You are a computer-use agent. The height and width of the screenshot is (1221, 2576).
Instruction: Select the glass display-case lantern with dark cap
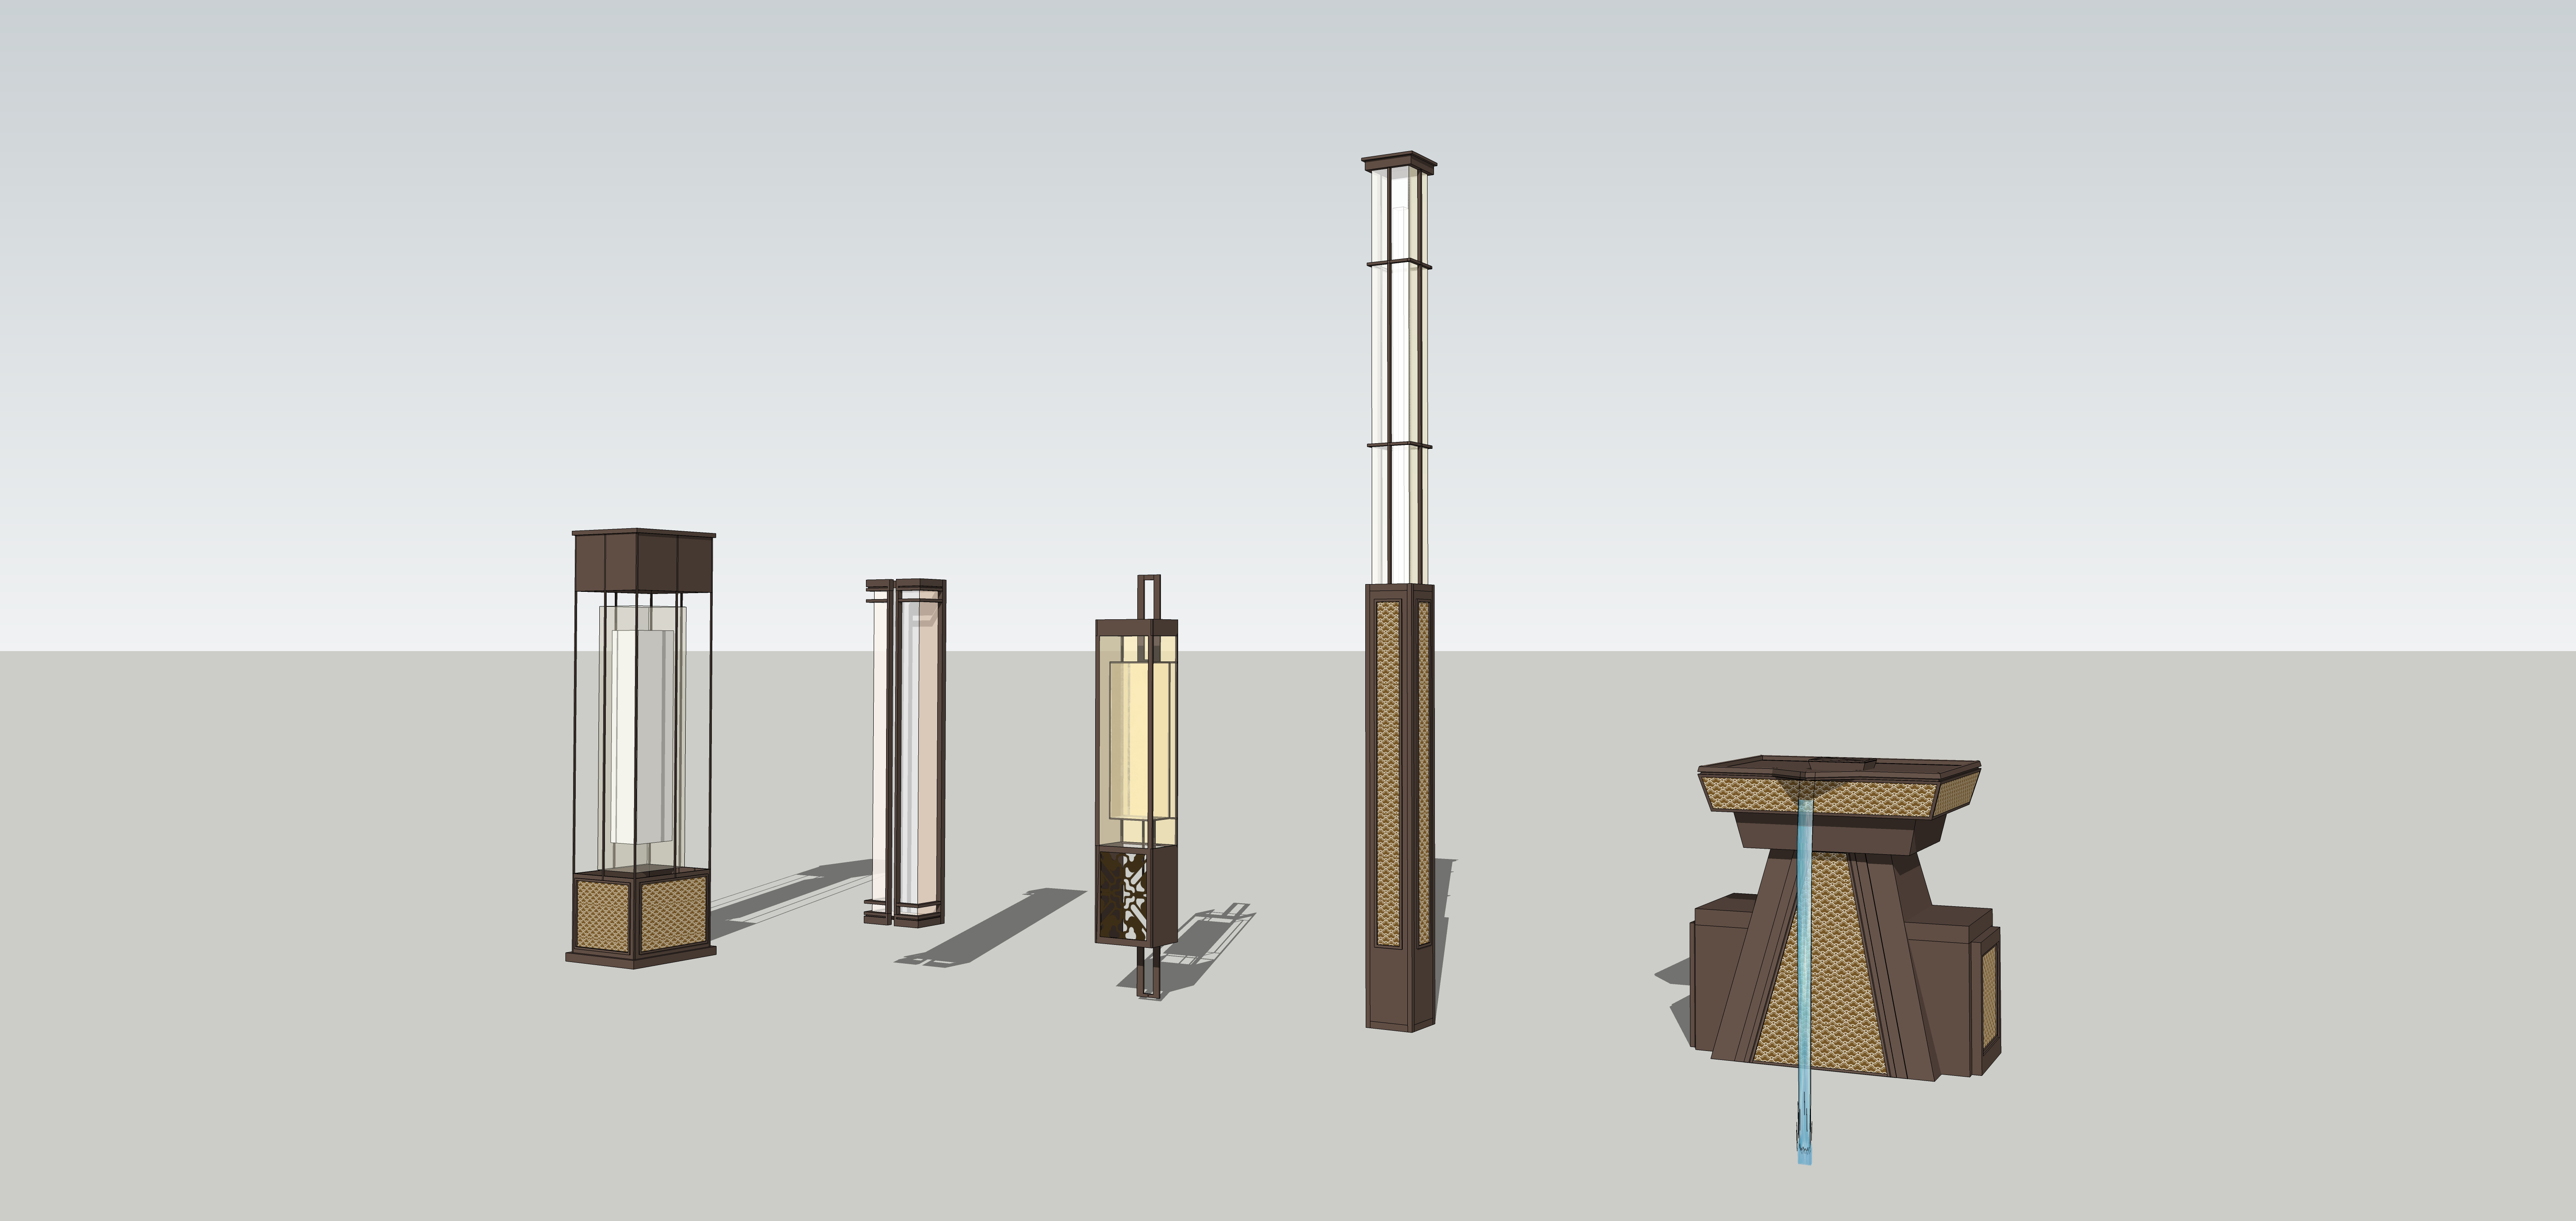(641, 749)
